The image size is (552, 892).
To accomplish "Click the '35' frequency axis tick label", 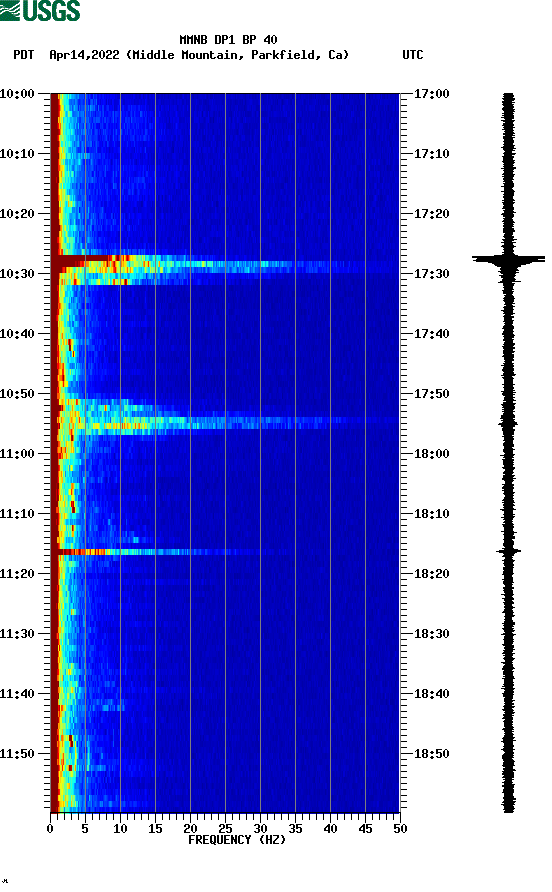I will [x=295, y=829].
